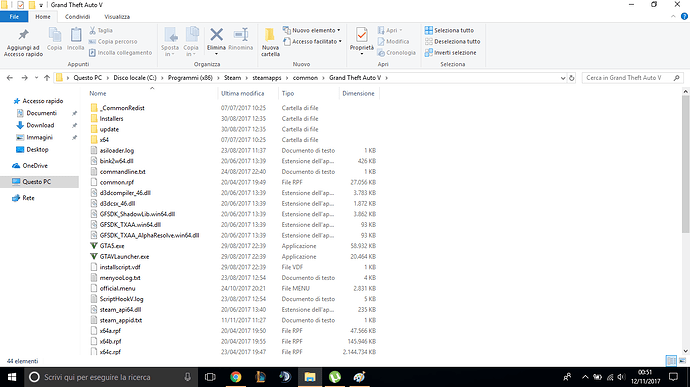
Task: Click Seleziona tutto in ribbon
Action: coord(449,30)
